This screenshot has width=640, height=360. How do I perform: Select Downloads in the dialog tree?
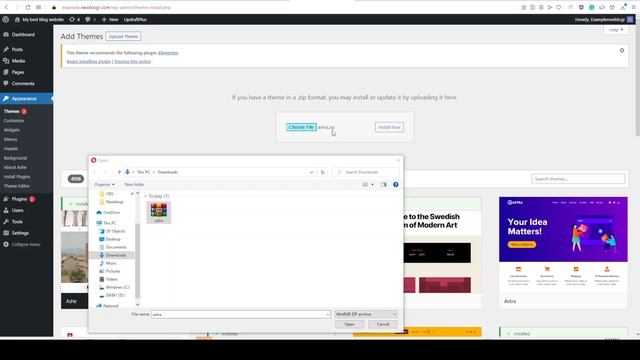coord(113,255)
